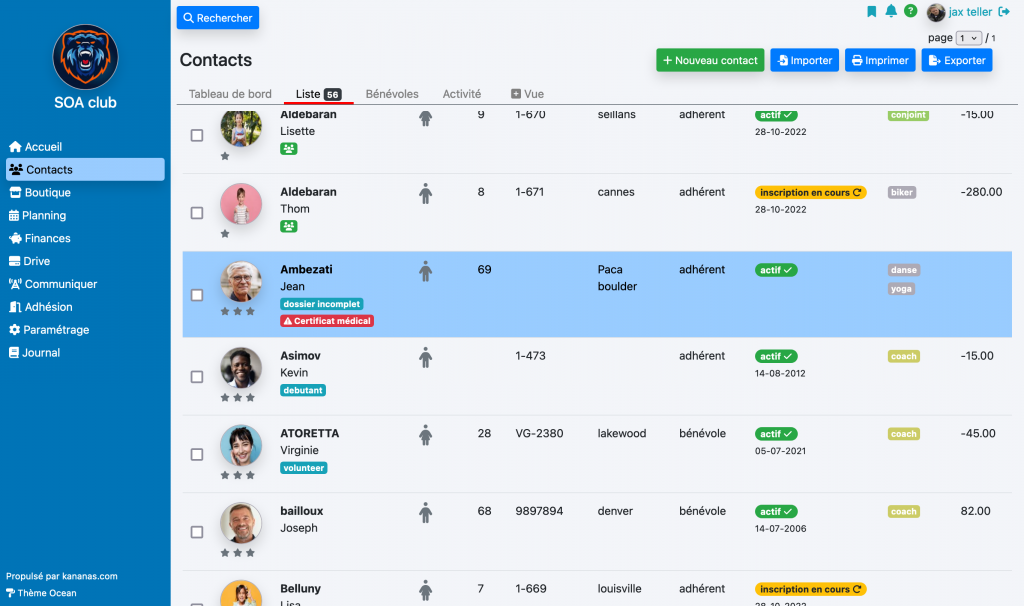Click jax teller's profile avatar

pyautogui.click(x=936, y=12)
